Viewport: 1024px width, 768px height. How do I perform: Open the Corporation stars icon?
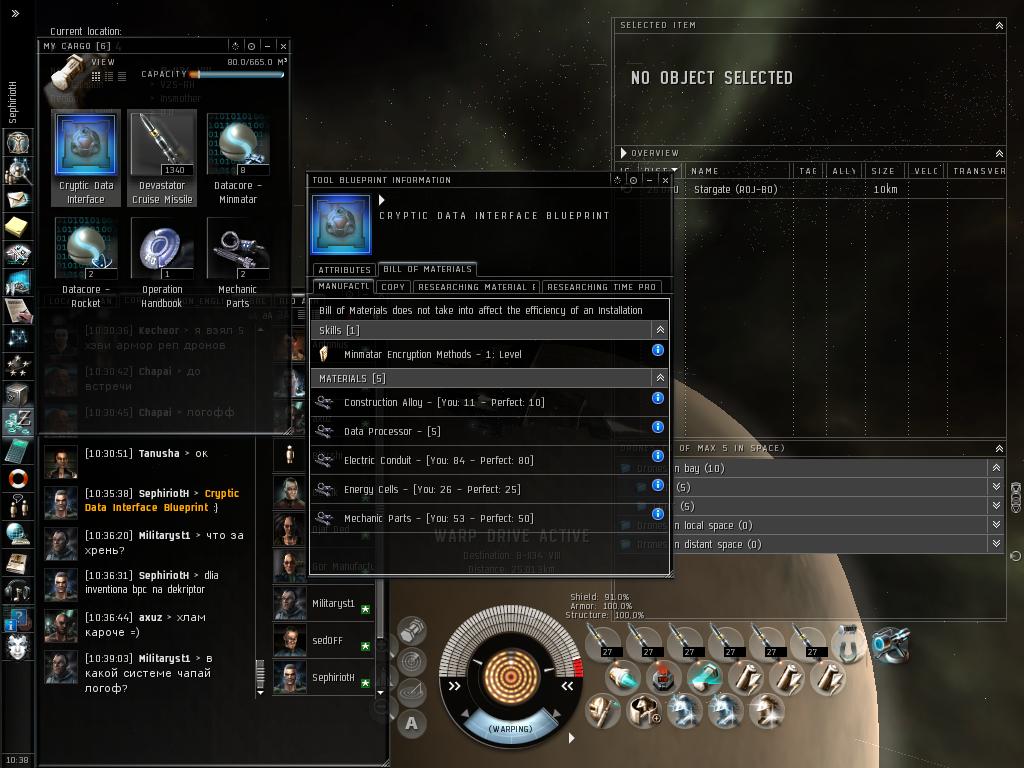coord(18,366)
